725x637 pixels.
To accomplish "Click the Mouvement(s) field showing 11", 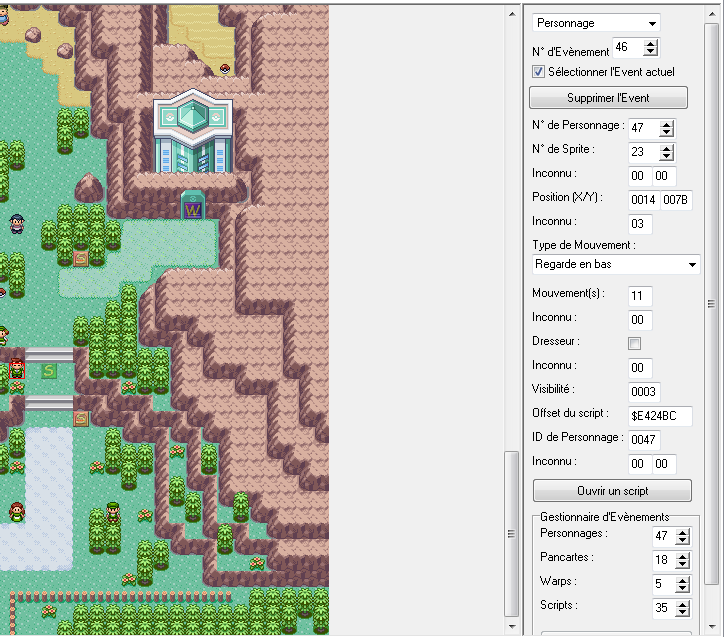I will pos(640,296).
